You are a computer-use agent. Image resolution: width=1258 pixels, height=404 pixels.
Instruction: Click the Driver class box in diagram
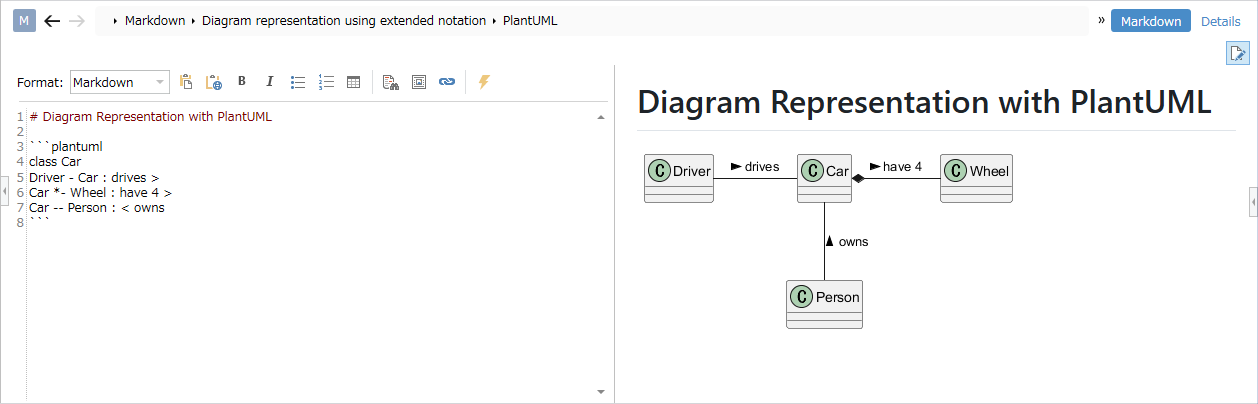(x=679, y=178)
